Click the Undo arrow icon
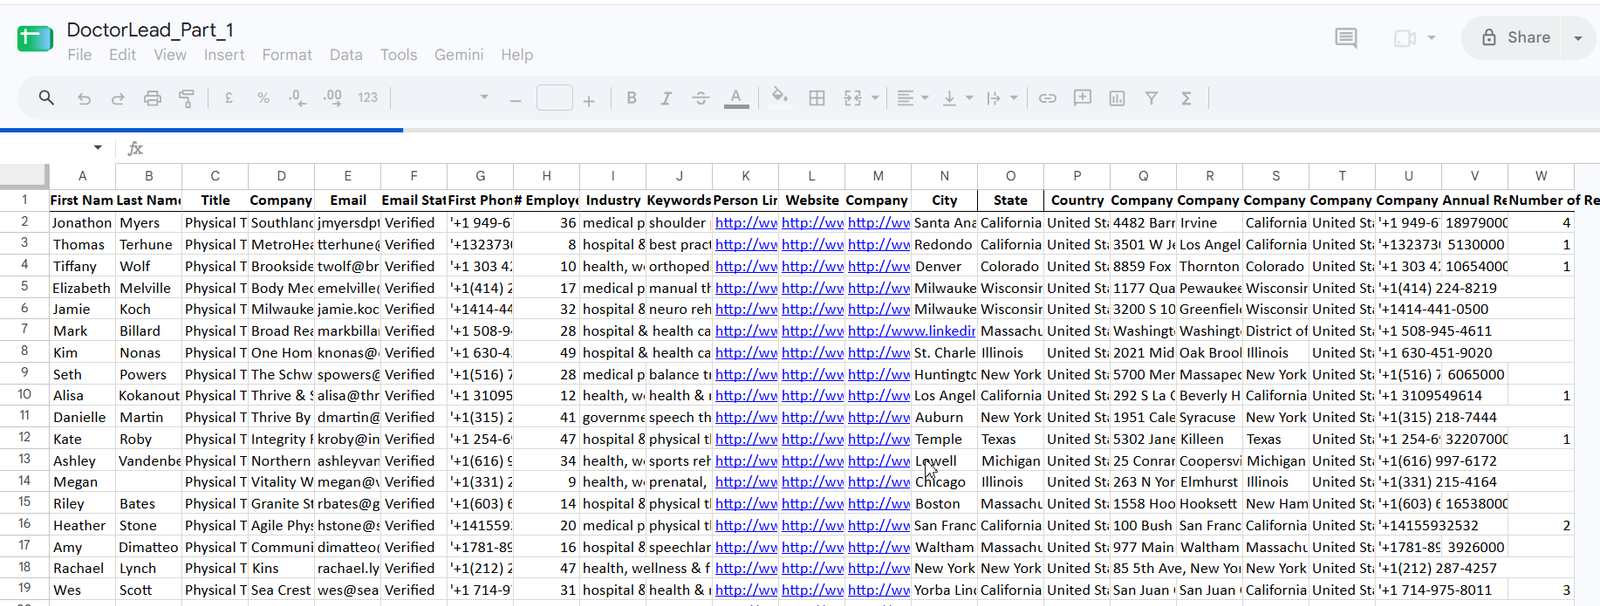Screen dimensions: 1600x606 coord(84,98)
